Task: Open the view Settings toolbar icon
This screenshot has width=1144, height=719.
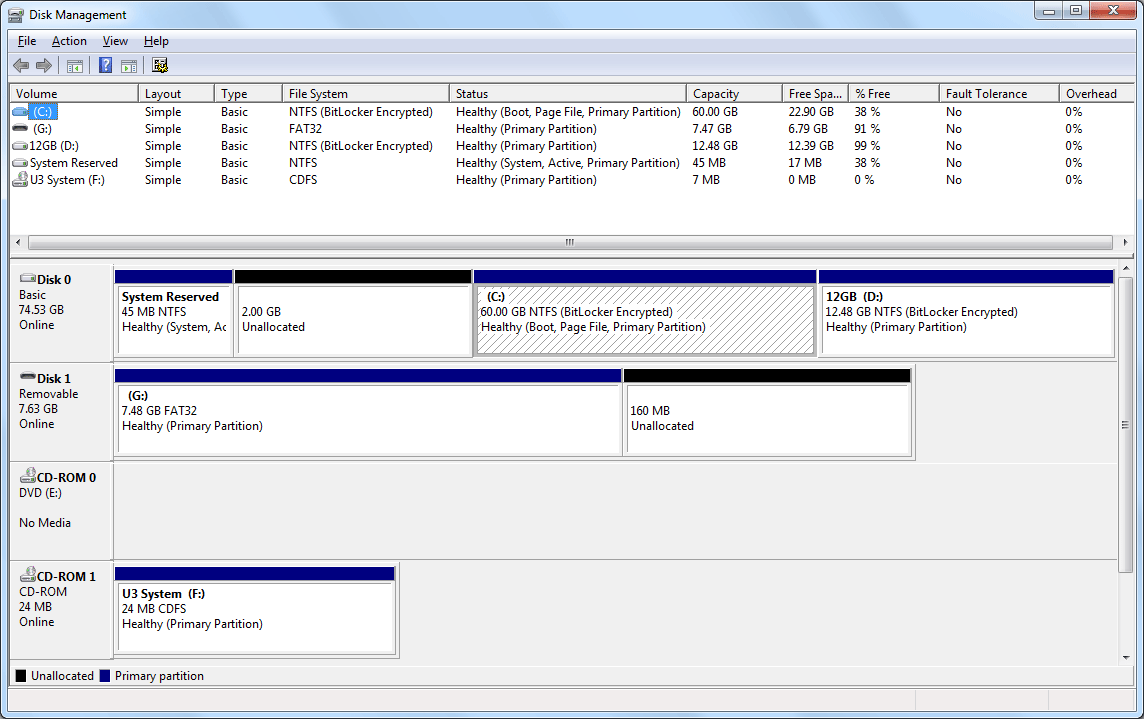Action: tap(160, 66)
